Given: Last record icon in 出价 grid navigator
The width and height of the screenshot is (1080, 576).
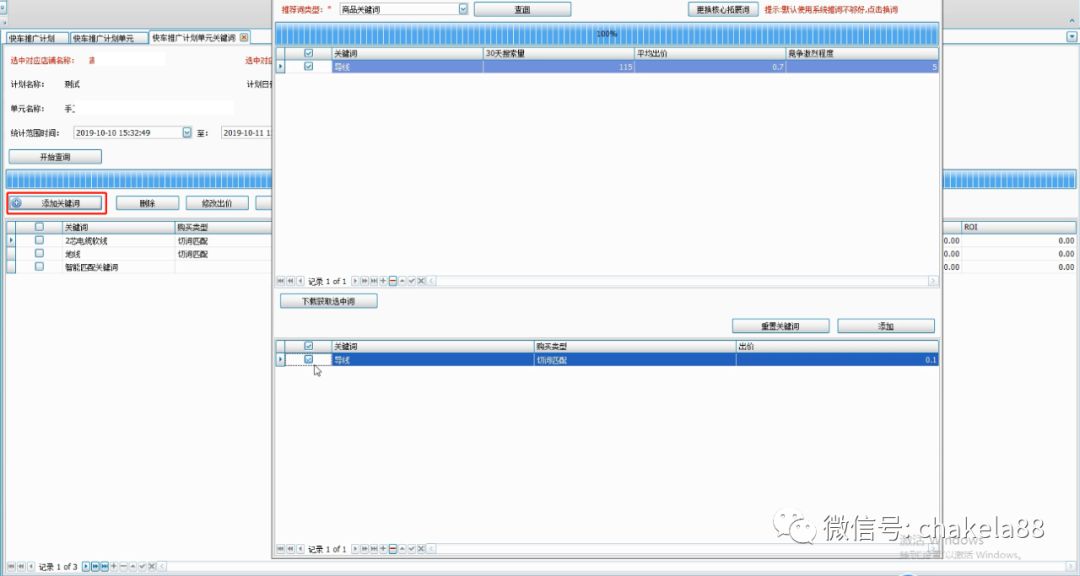Looking at the screenshot, I should [373, 549].
